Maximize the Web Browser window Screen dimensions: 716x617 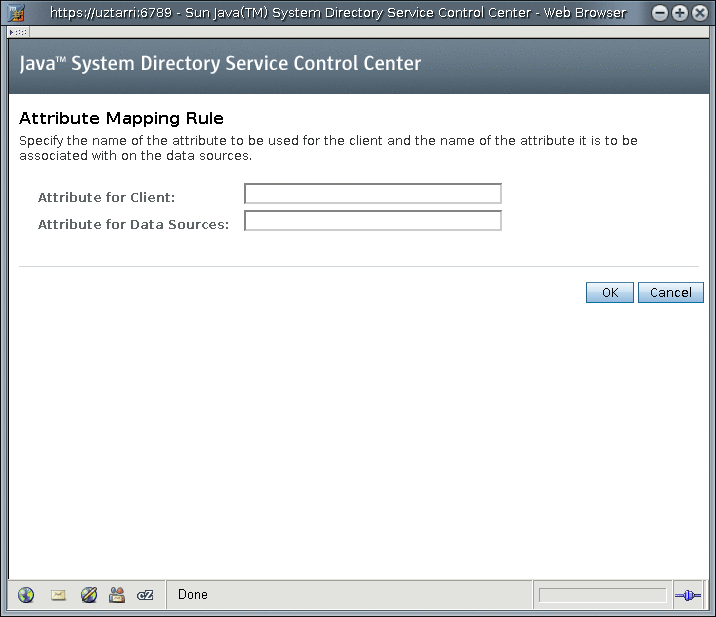coord(679,13)
